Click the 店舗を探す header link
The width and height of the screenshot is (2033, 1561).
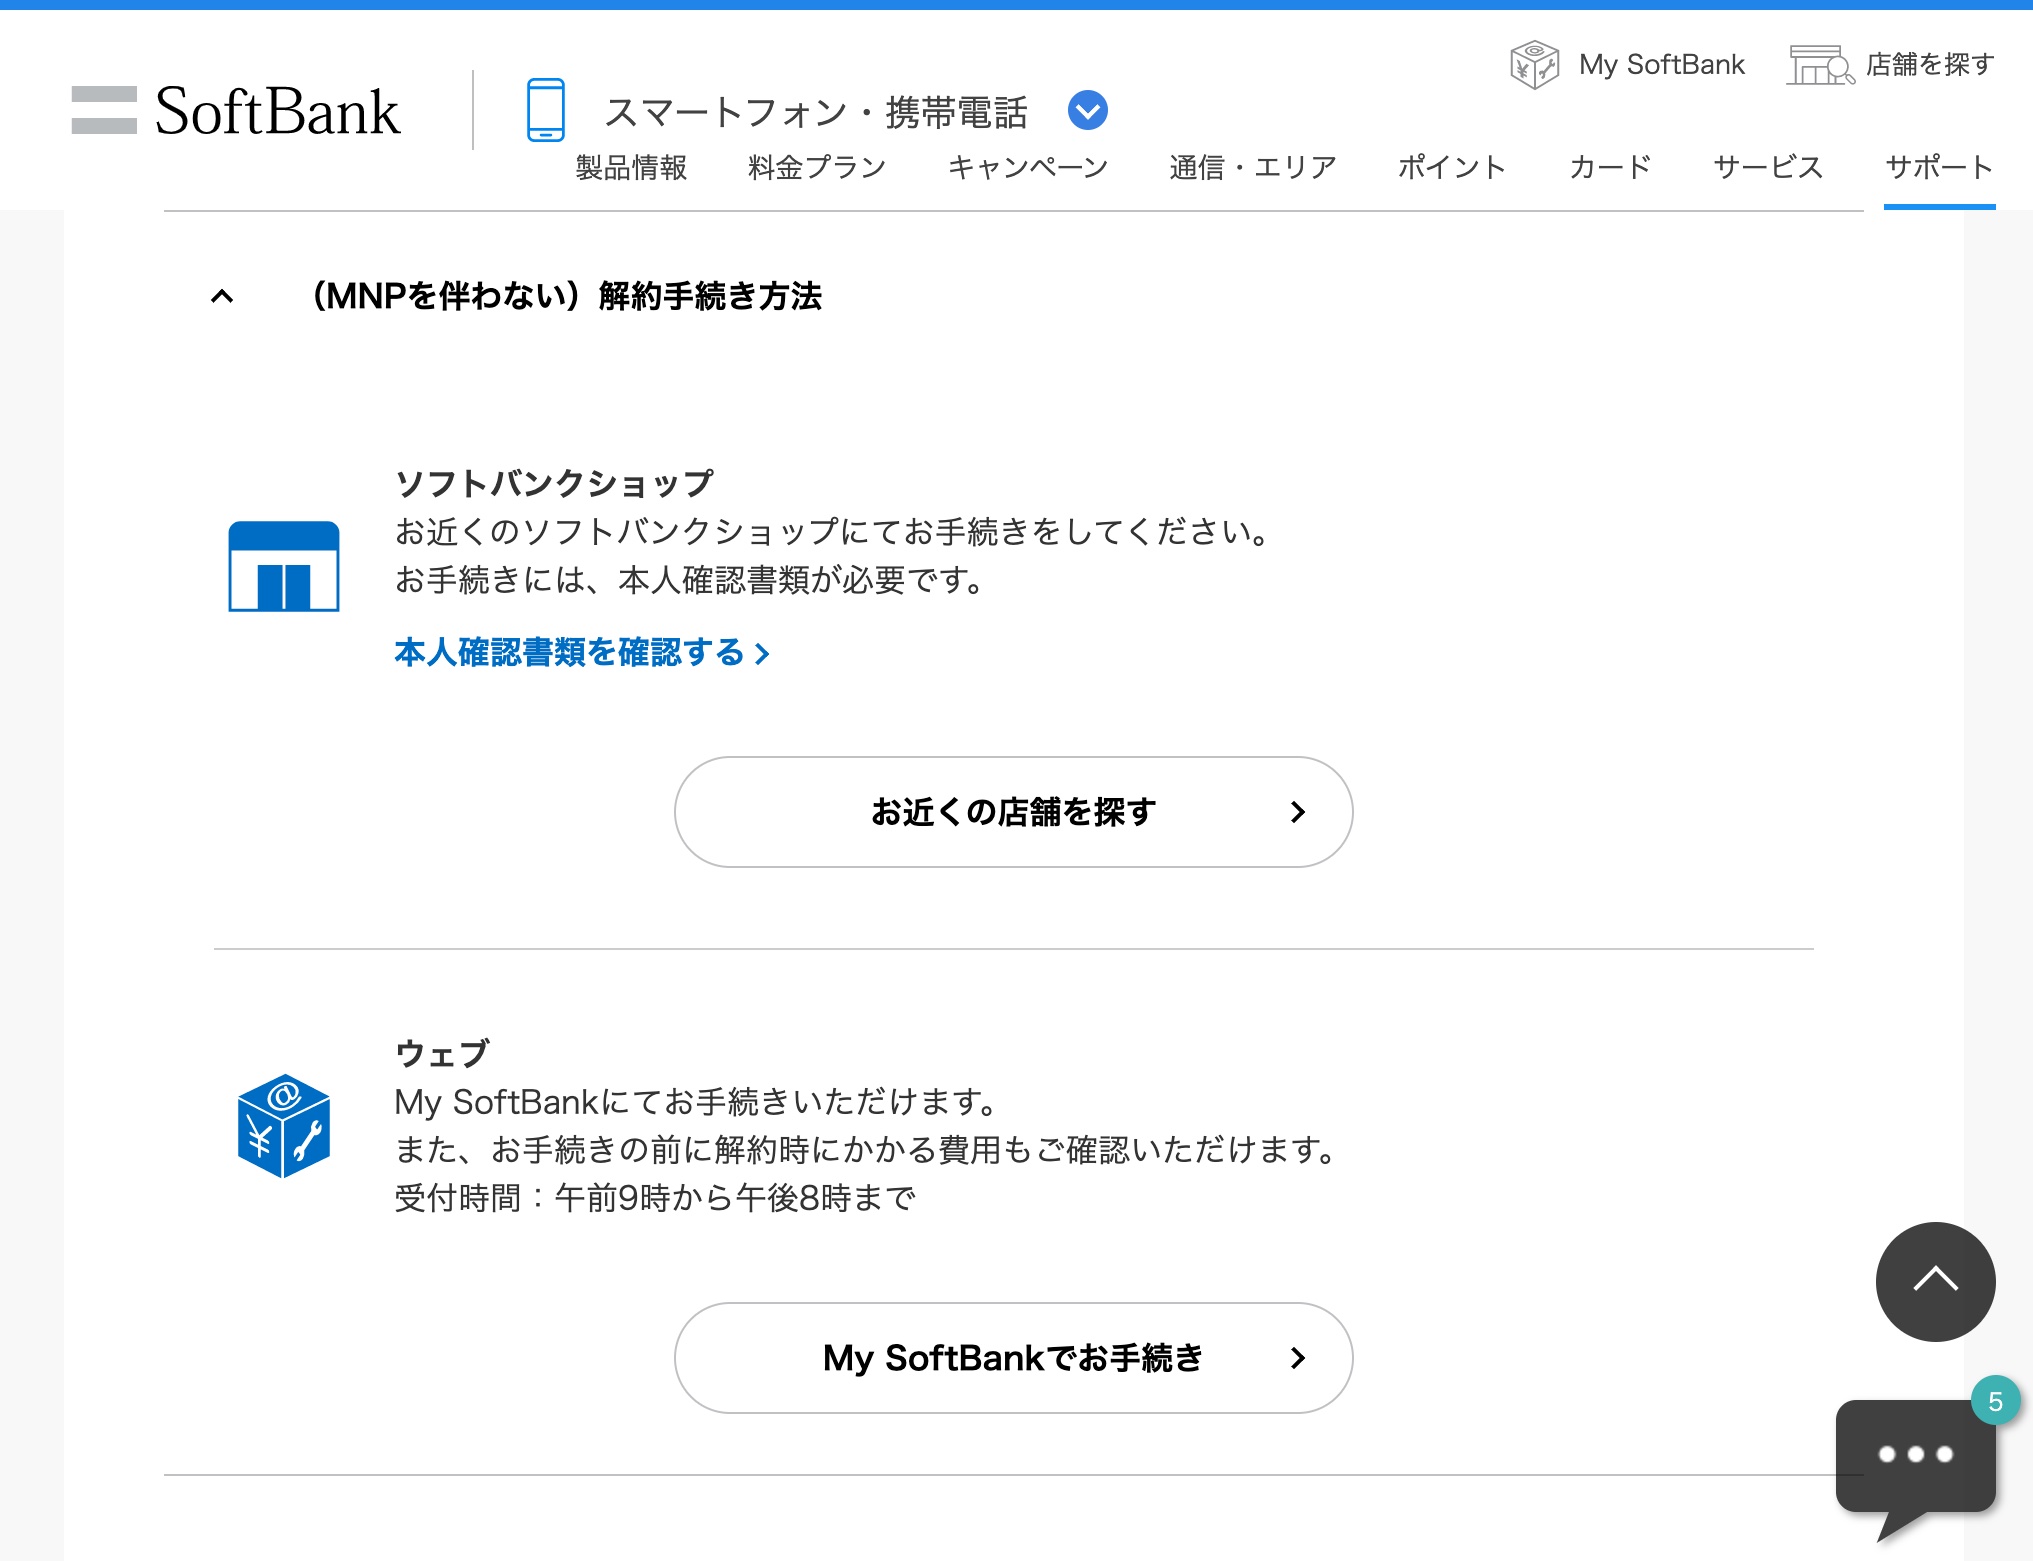tap(1929, 65)
